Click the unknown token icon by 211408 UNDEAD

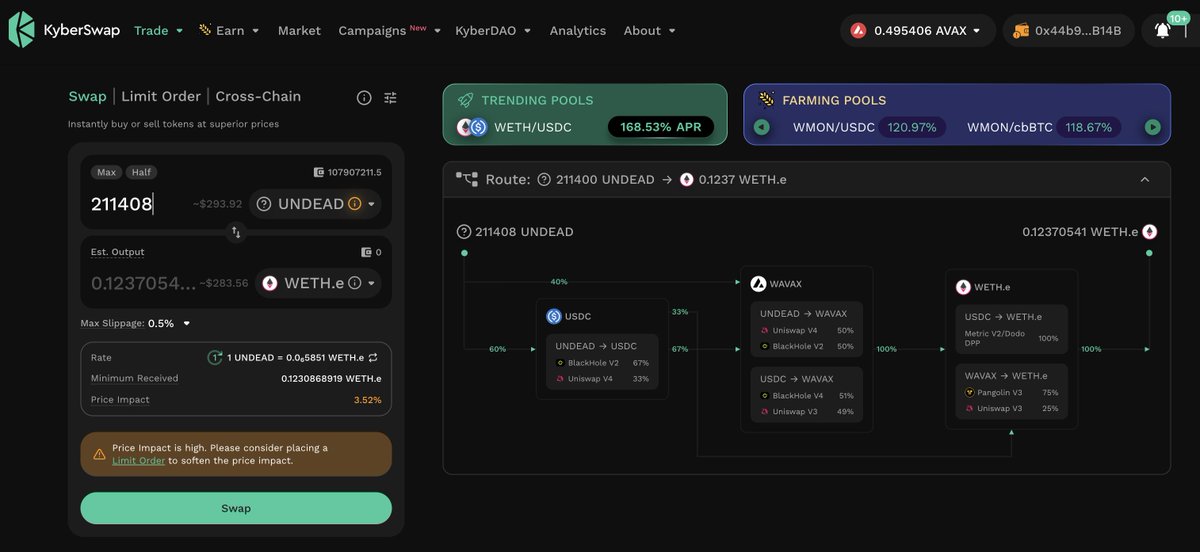pos(464,232)
